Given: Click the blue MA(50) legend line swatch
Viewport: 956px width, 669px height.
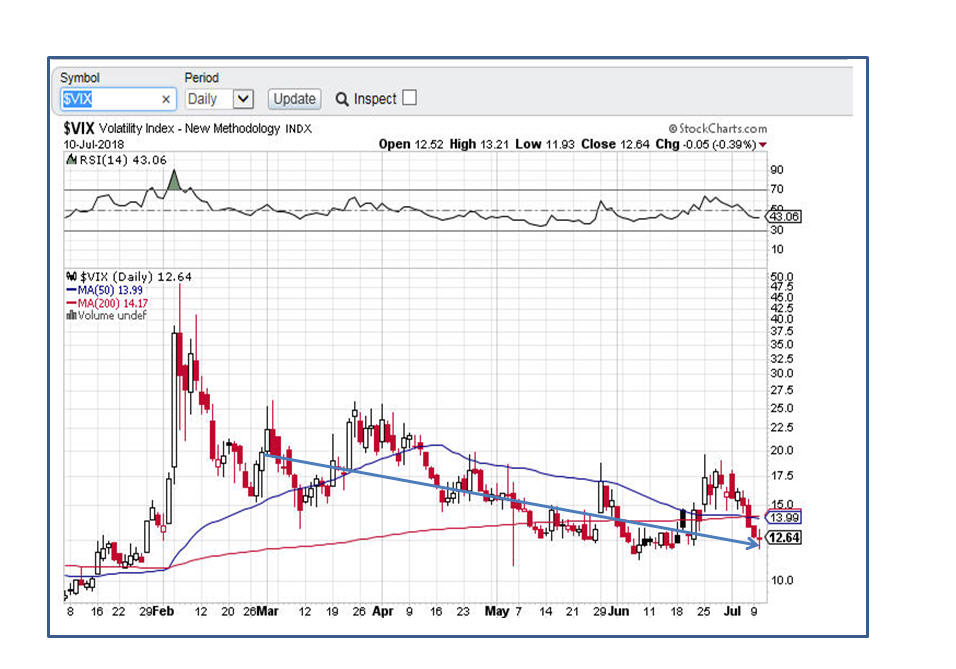Looking at the screenshot, I should click(x=70, y=289).
